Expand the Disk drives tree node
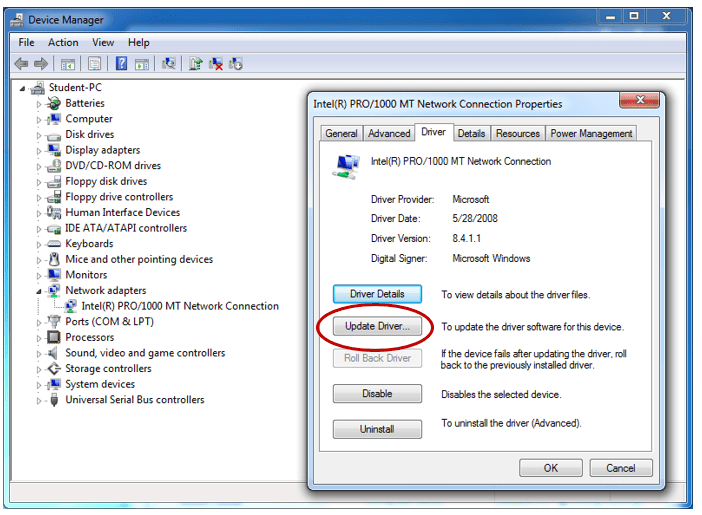The width and height of the screenshot is (702, 515). click(x=39, y=135)
